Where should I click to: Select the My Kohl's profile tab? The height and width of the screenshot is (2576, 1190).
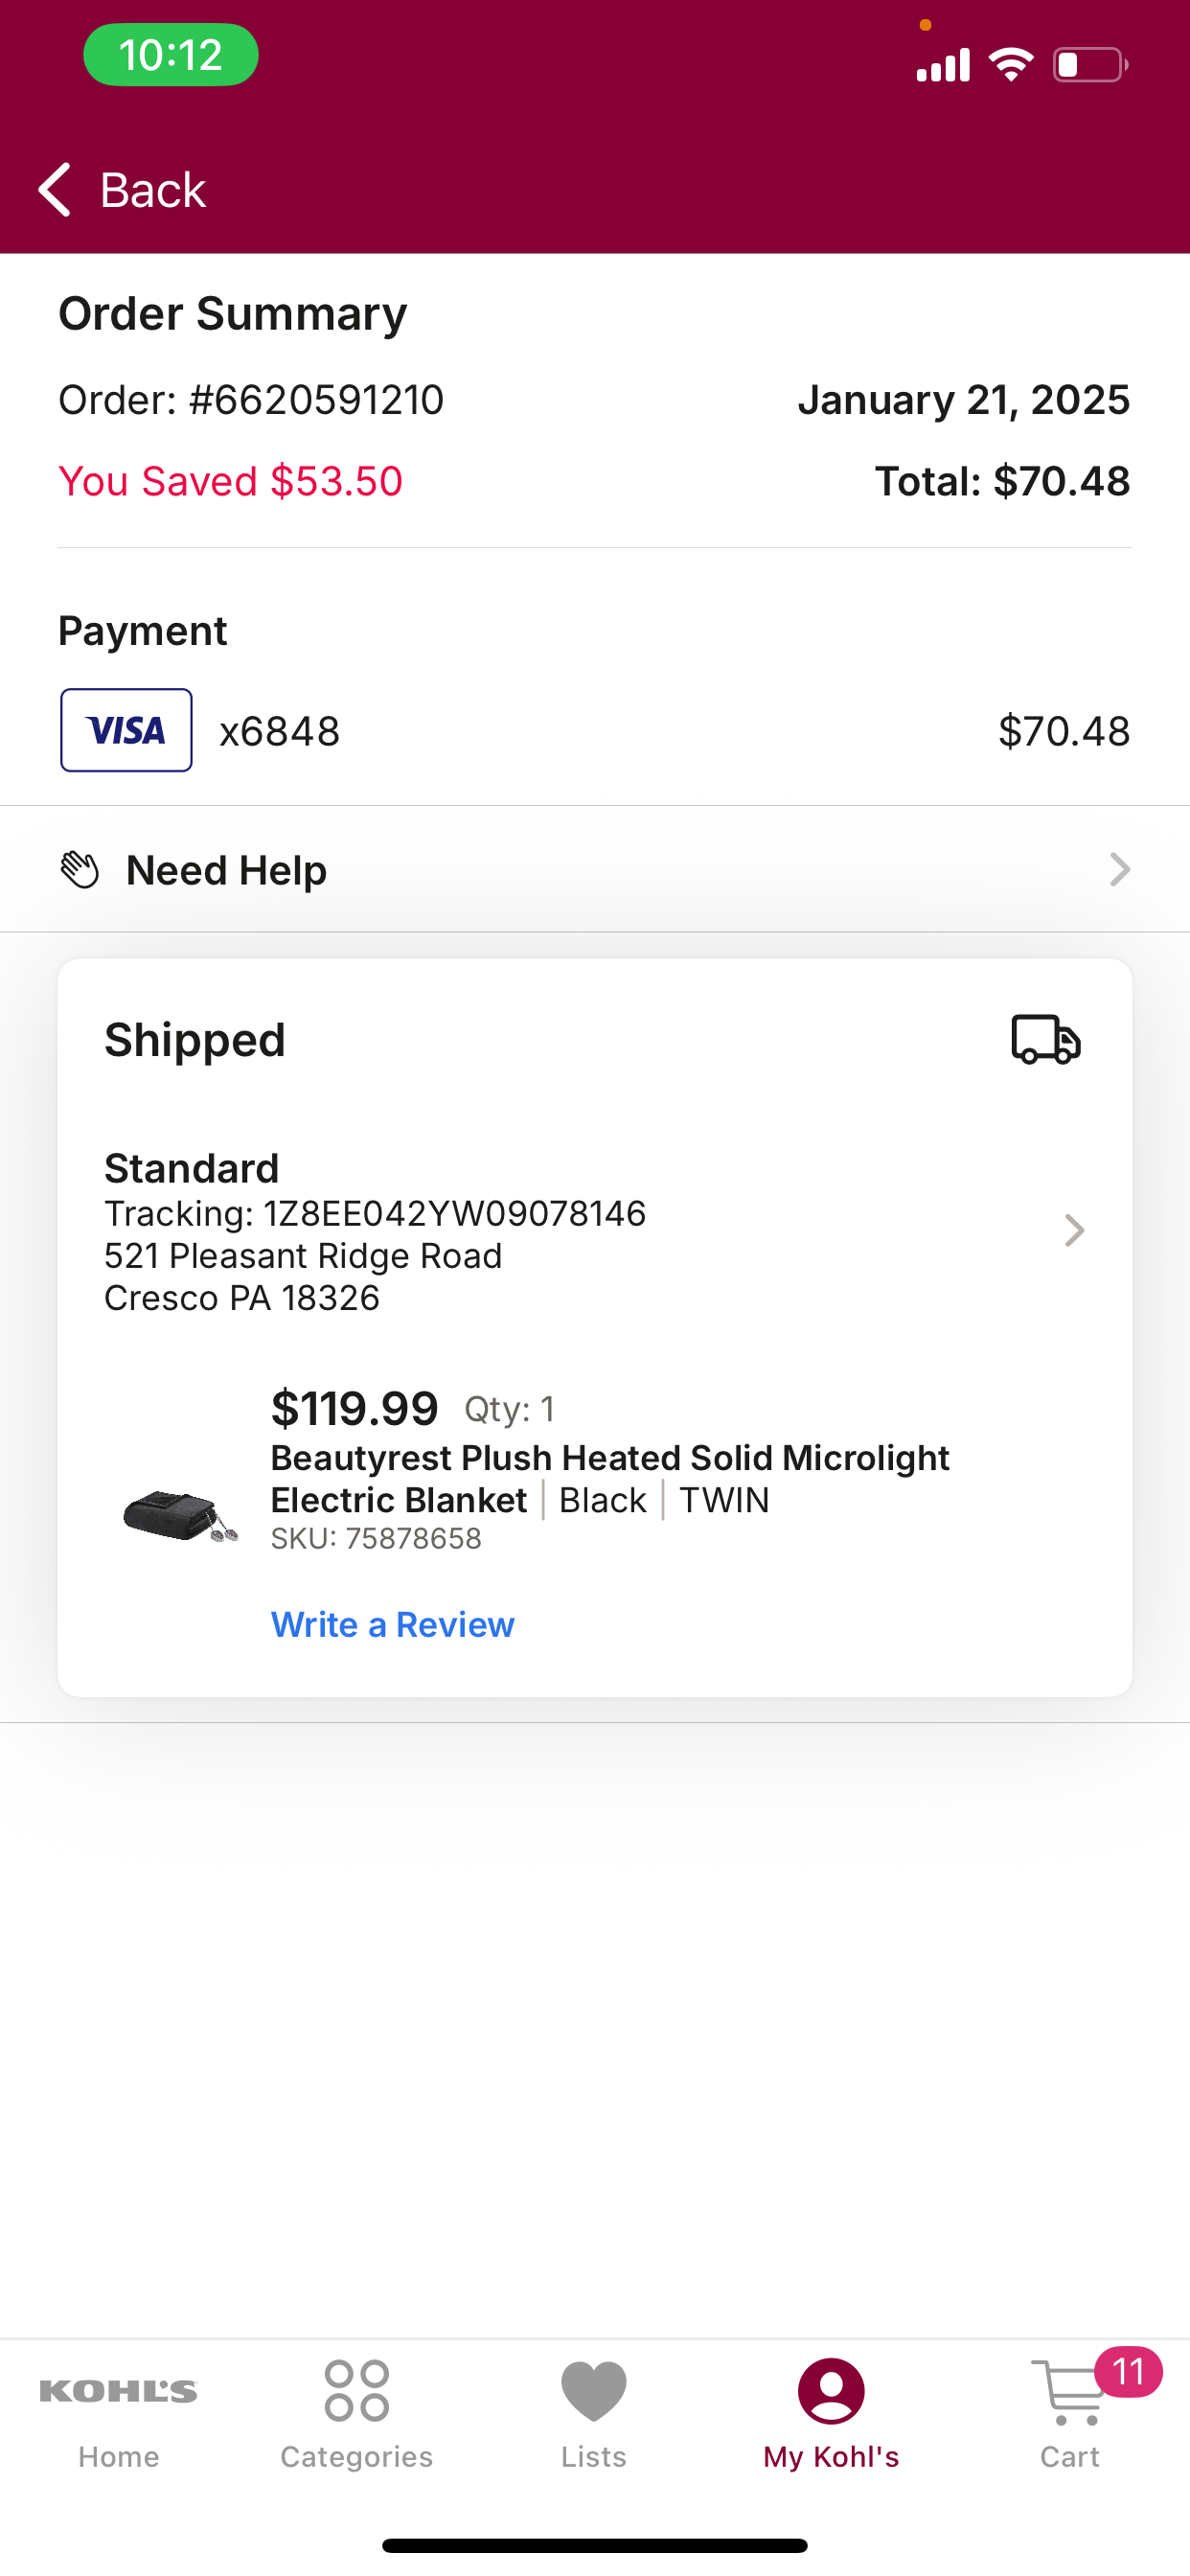(x=831, y=2412)
